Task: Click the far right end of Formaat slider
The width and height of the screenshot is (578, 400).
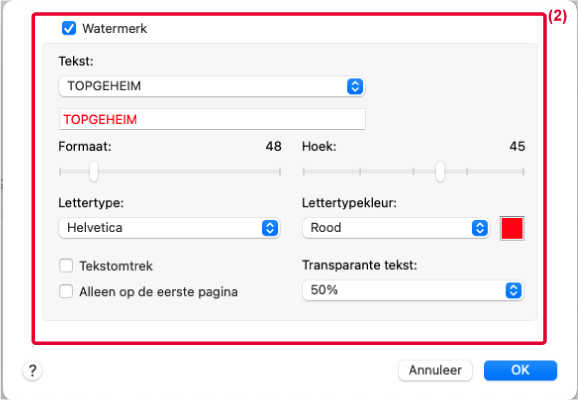Action: click(280, 171)
